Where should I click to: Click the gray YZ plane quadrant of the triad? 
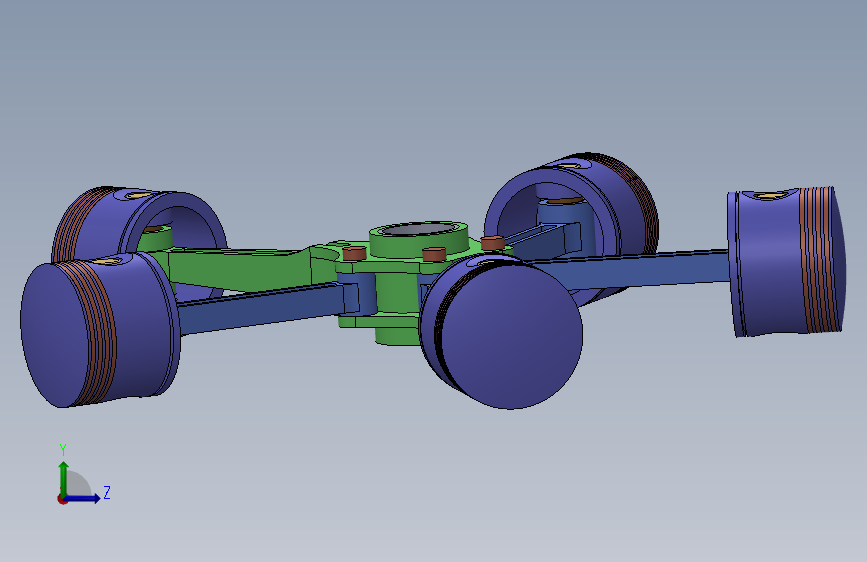pyautogui.click(x=77, y=484)
